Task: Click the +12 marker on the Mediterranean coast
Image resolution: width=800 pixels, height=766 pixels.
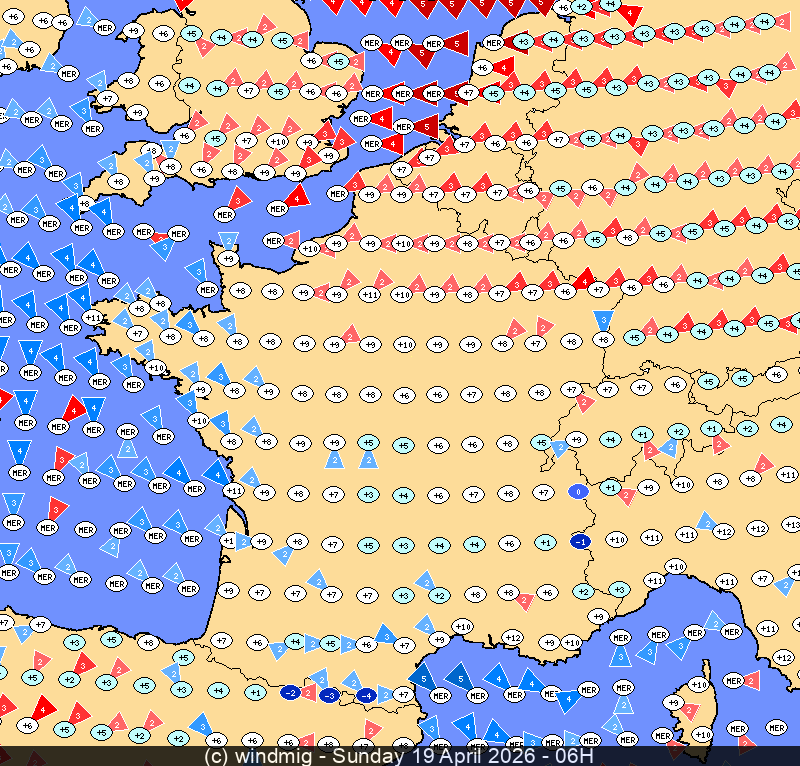Action: click(512, 637)
